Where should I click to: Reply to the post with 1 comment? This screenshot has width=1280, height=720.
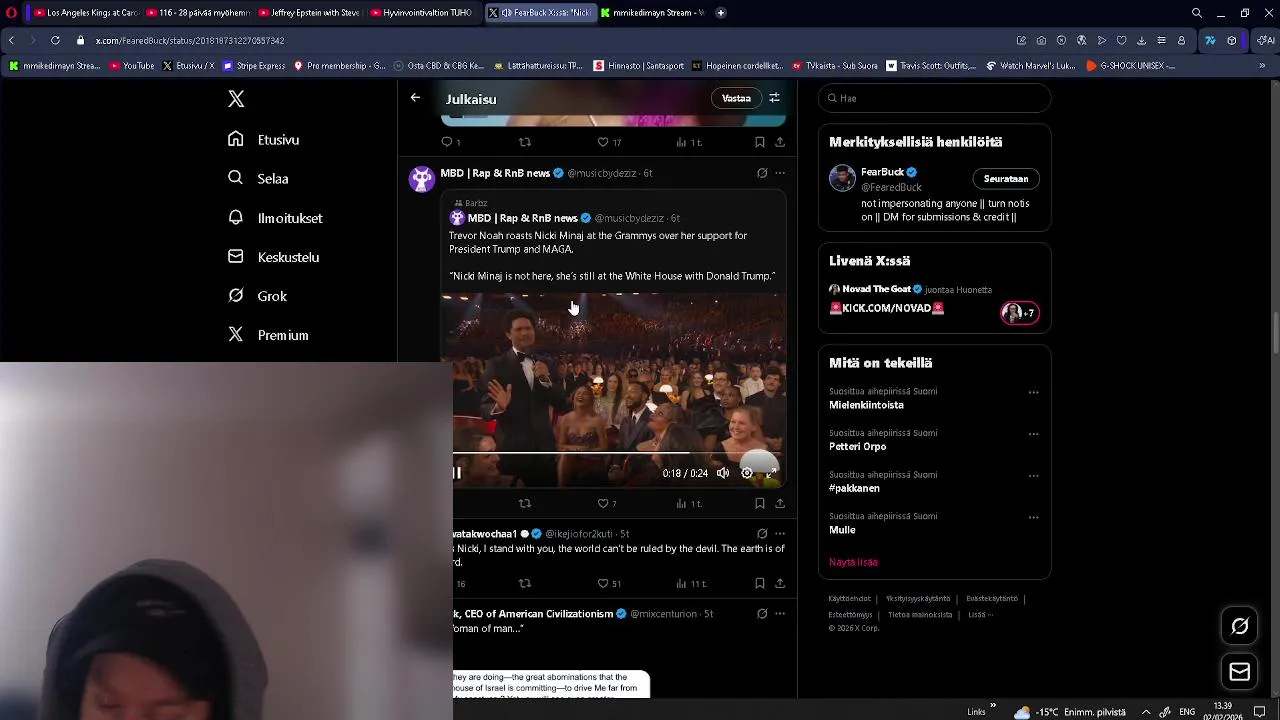click(451, 142)
